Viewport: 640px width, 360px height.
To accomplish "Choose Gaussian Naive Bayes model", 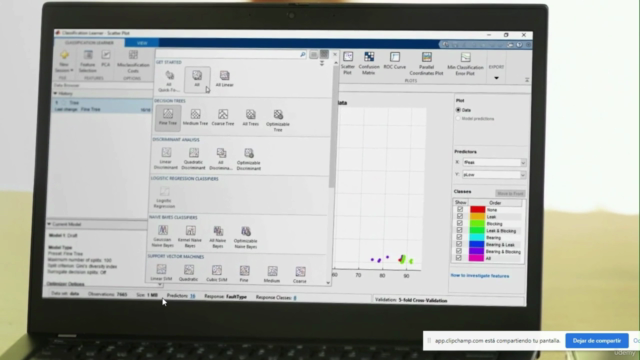I will point(162,236).
